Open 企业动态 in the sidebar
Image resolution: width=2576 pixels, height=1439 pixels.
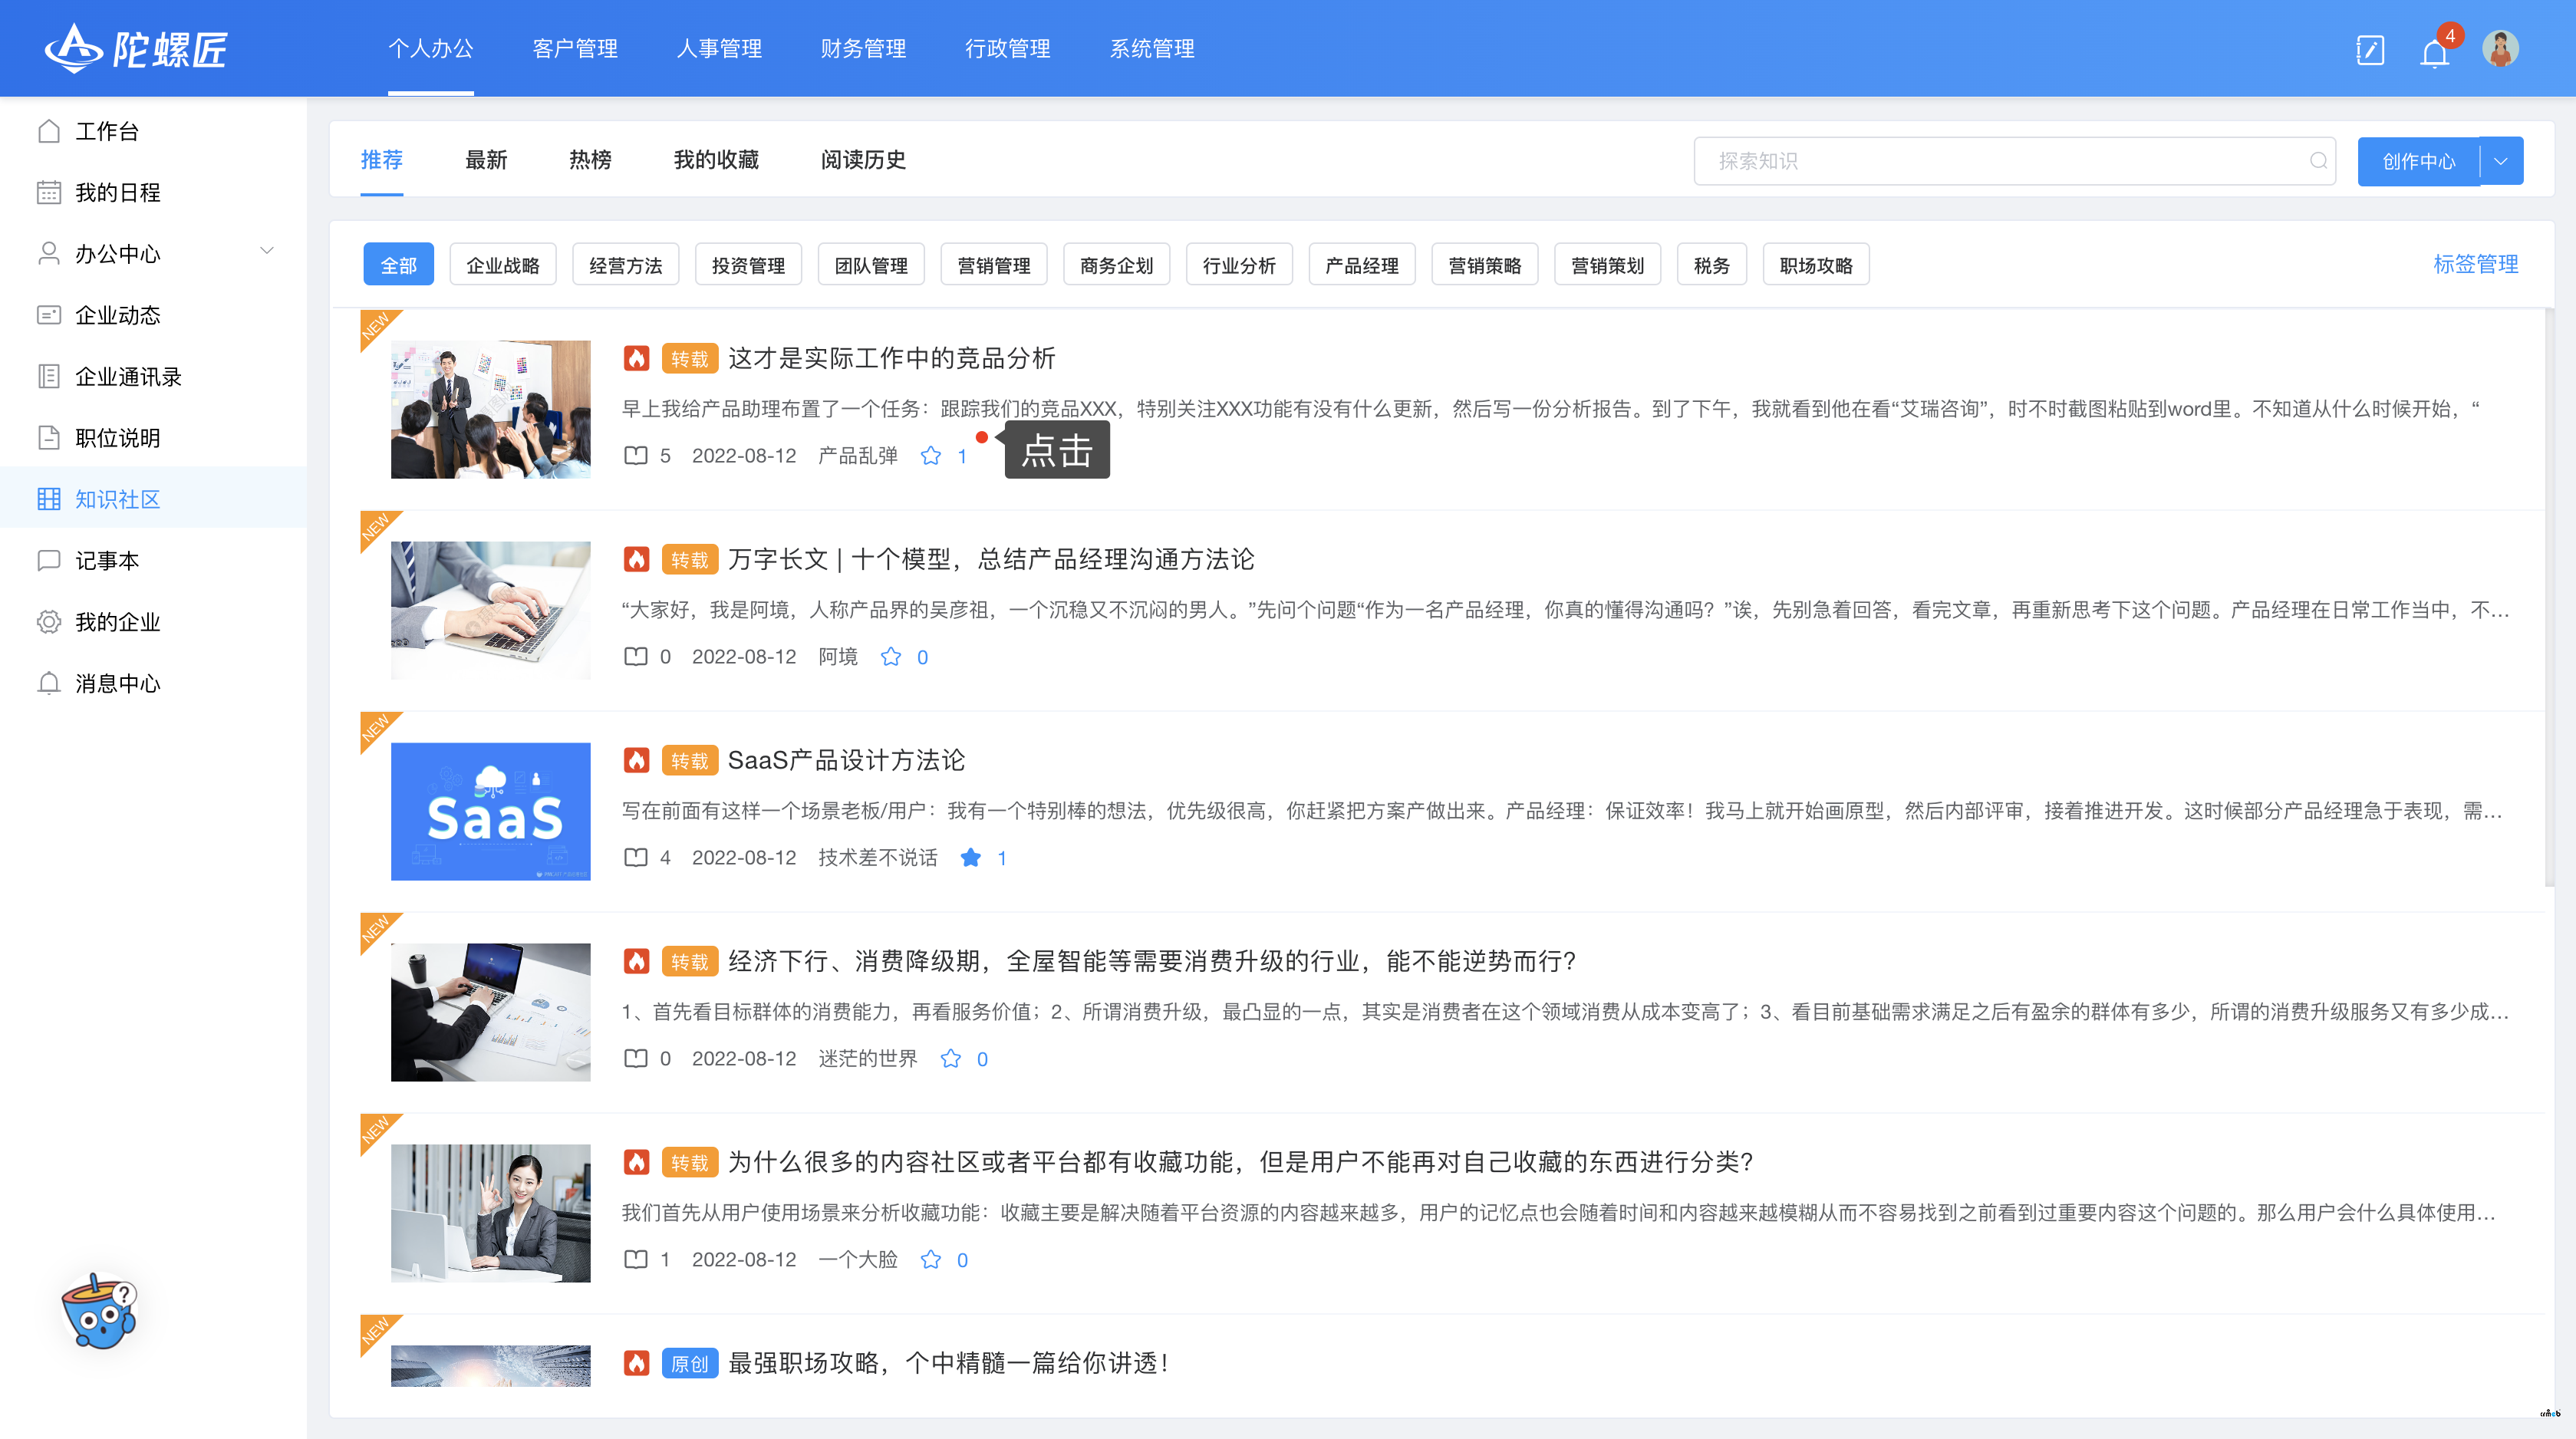[x=153, y=315]
